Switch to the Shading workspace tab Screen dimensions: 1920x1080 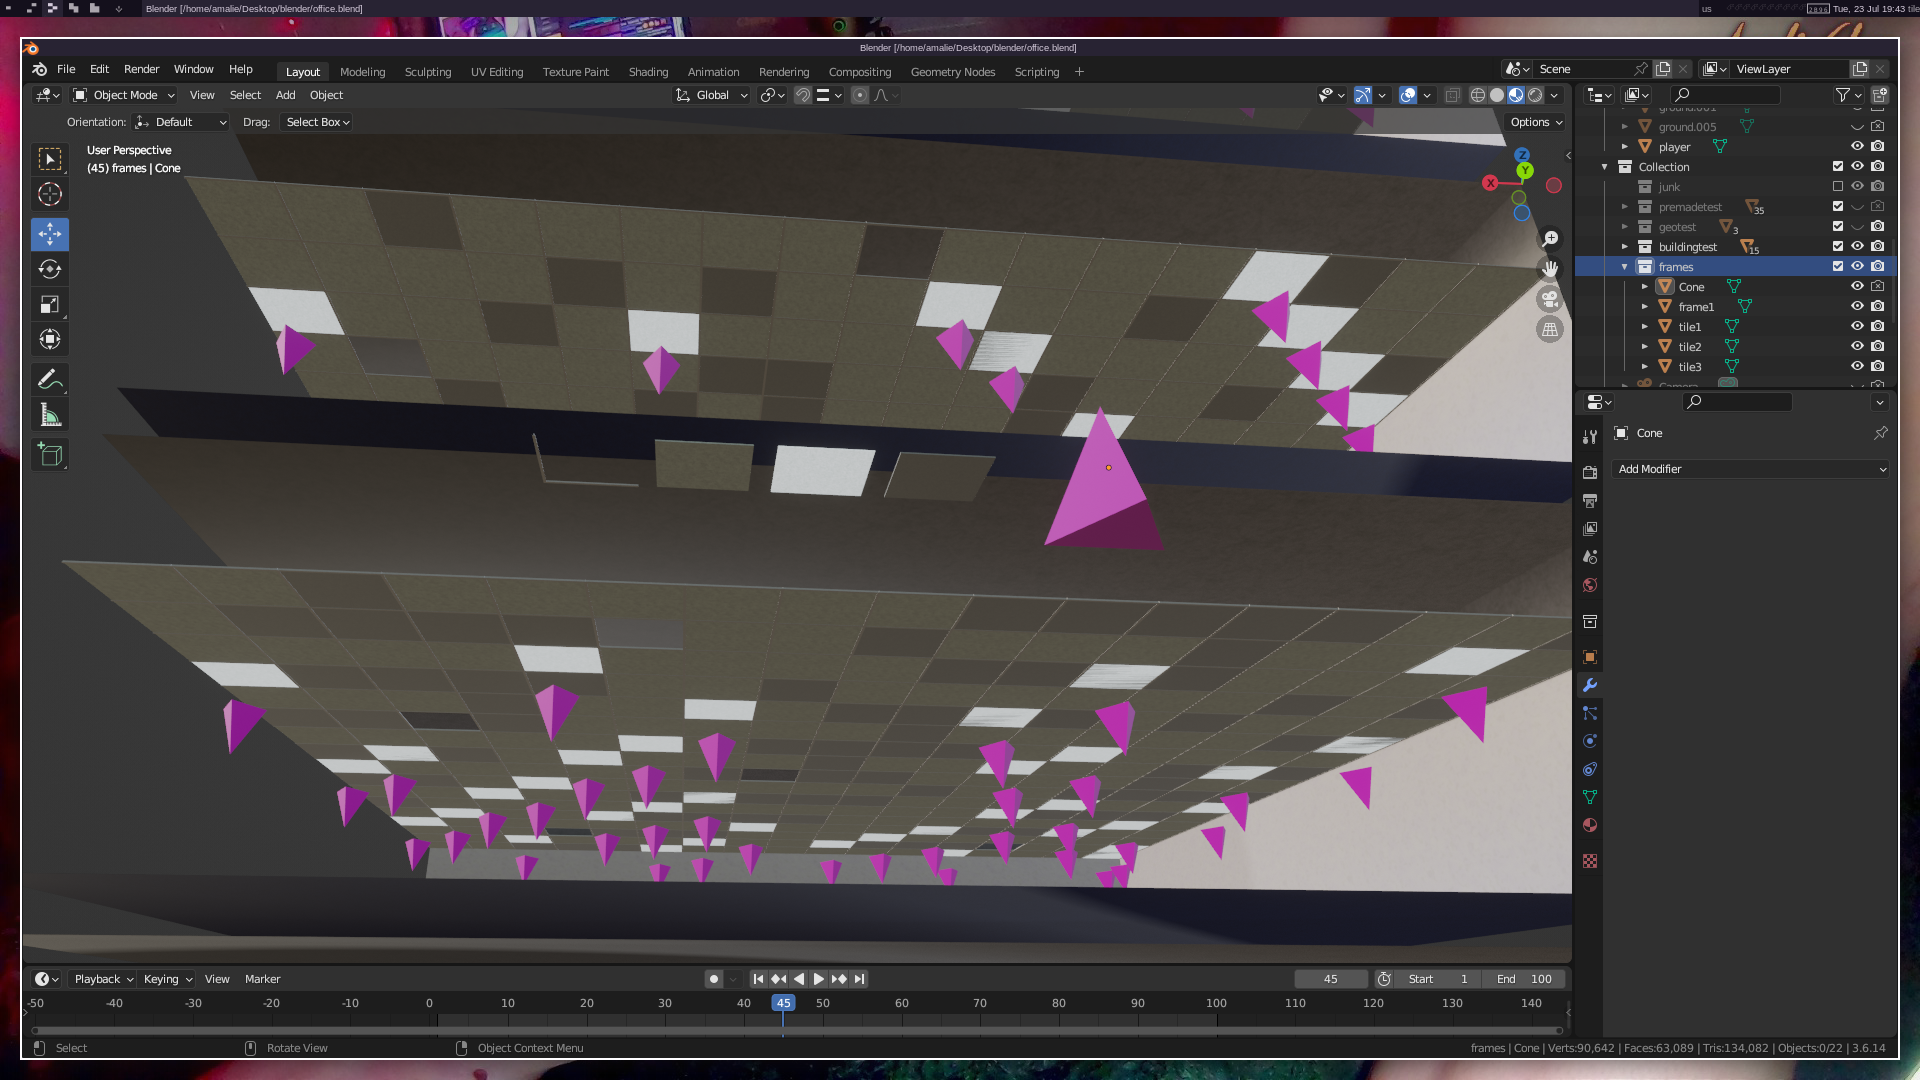pos(648,72)
